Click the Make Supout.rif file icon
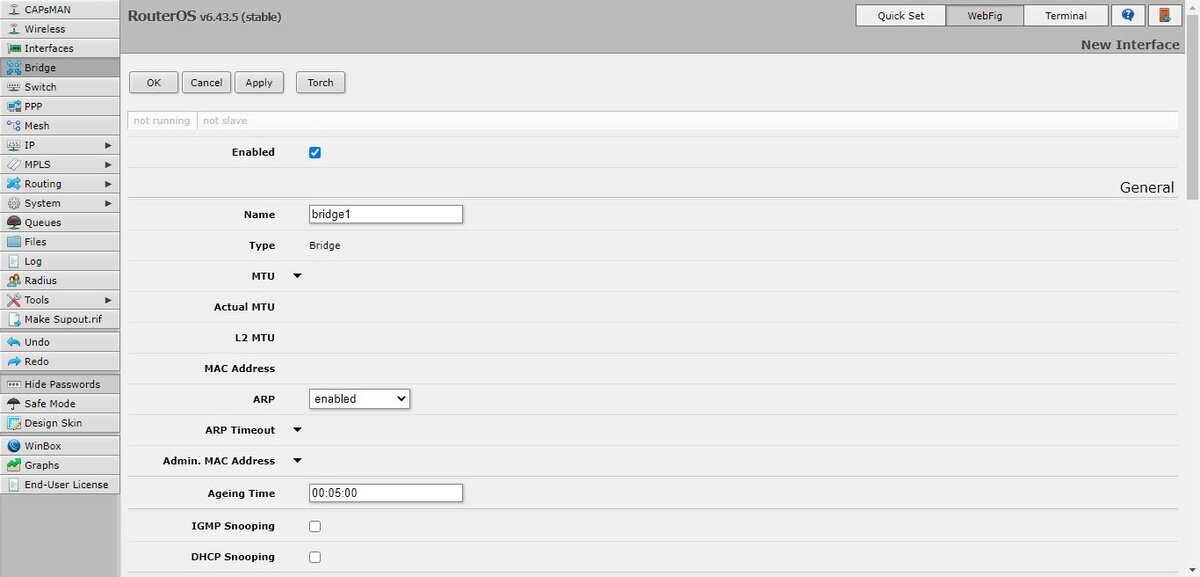Image resolution: width=1200 pixels, height=577 pixels. pyautogui.click(x=14, y=319)
